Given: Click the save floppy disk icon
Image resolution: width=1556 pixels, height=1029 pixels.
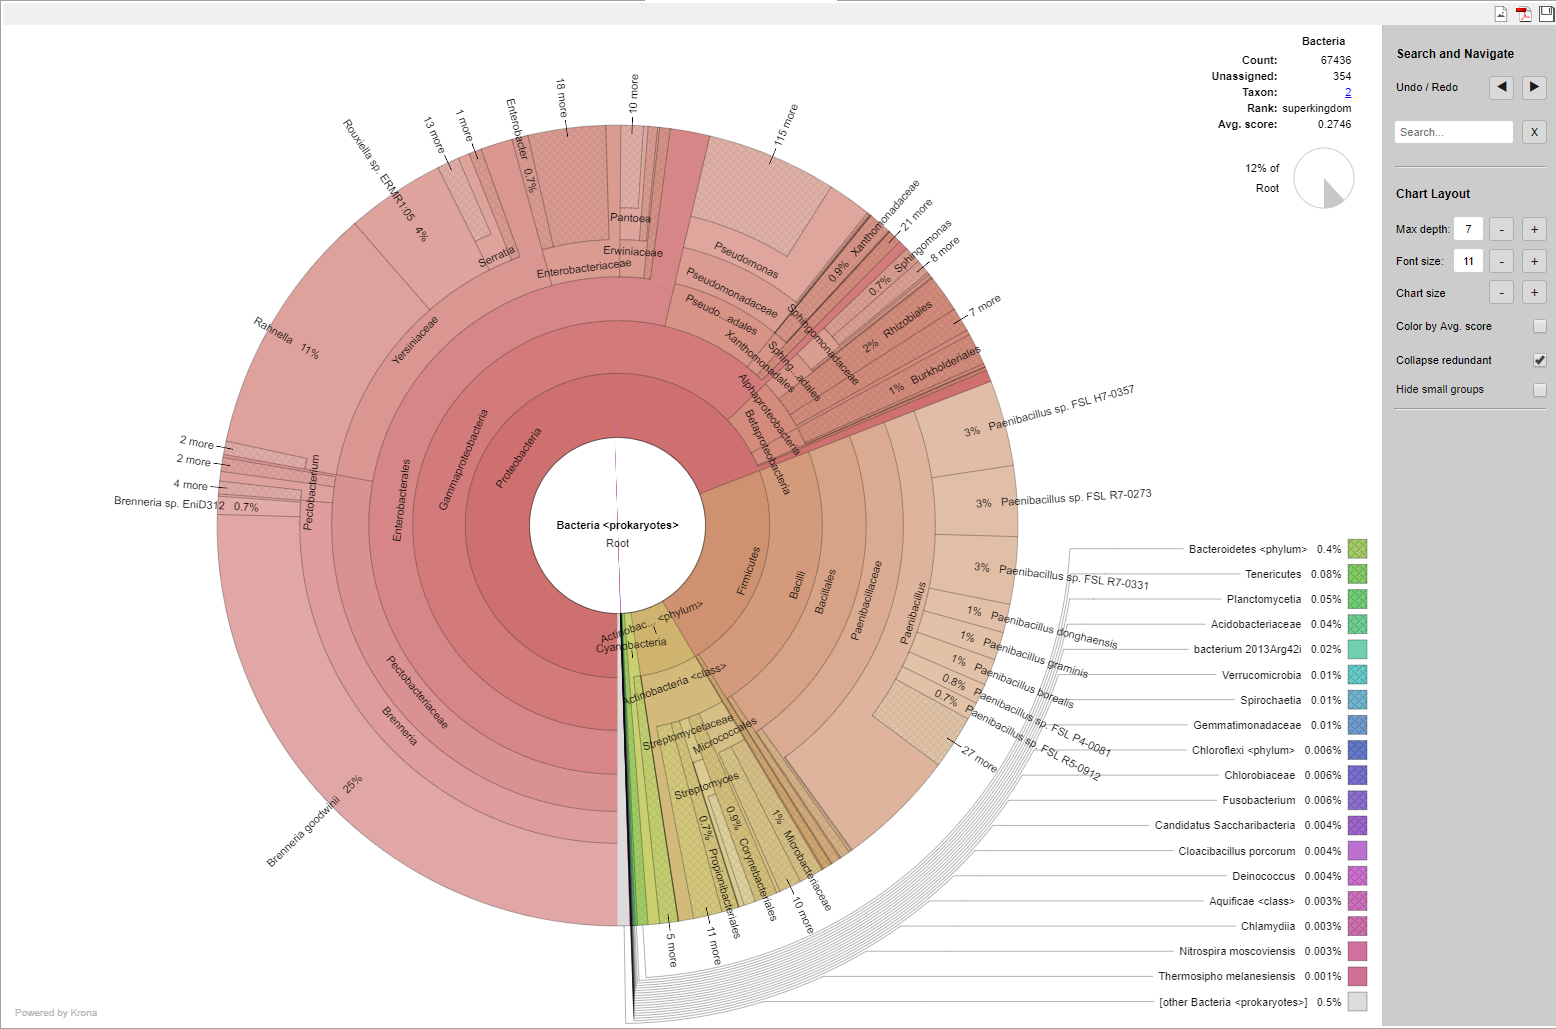Looking at the screenshot, I should click(x=1545, y=13).
